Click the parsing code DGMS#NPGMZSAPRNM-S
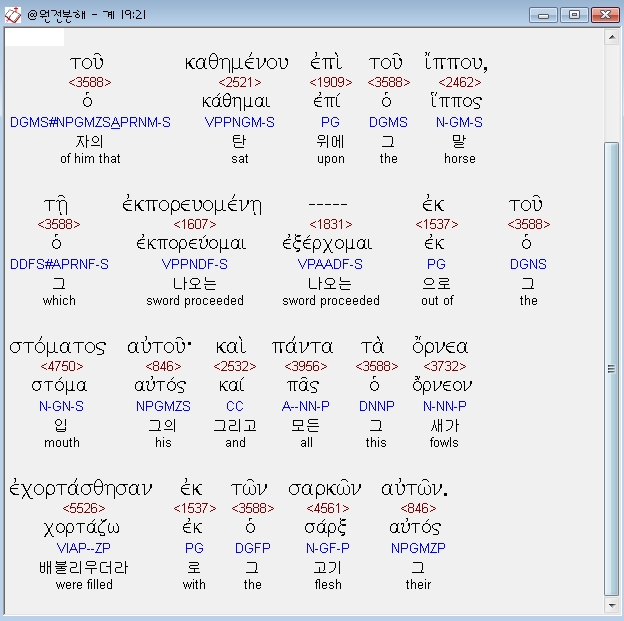Screen dimensions: 624x621 [x=90, y=122]
